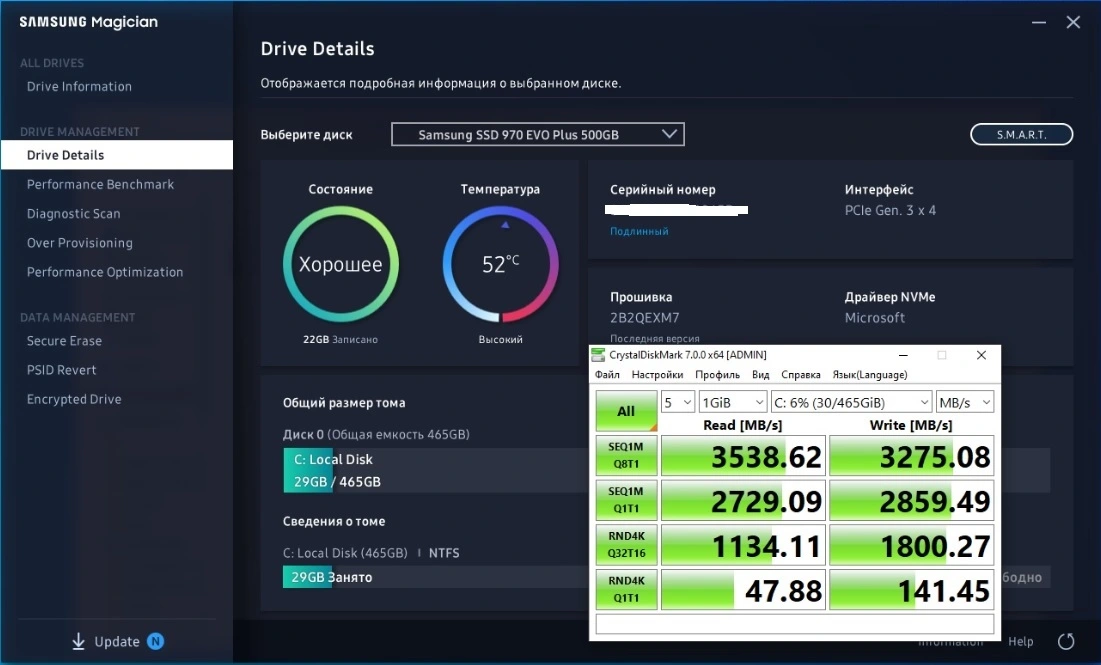
Task: Expand the Samsung SSD 970 EVO Plus drive selector
Action: [538, 134]
